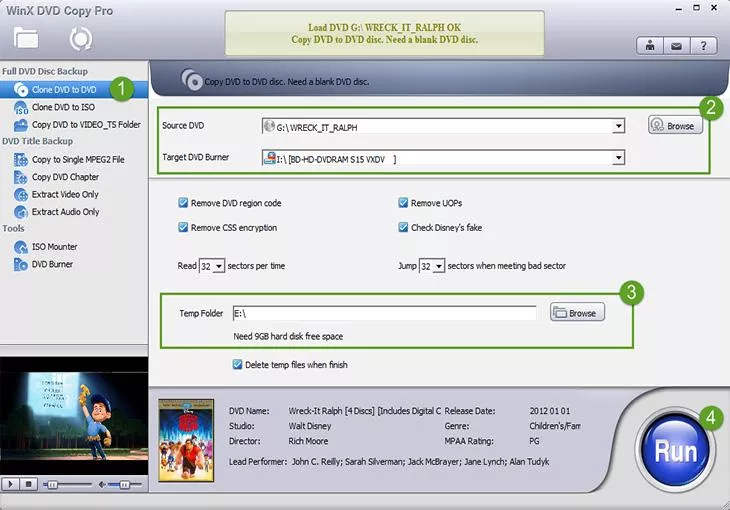
Task: Play the preview video
Action: (10, 484)
